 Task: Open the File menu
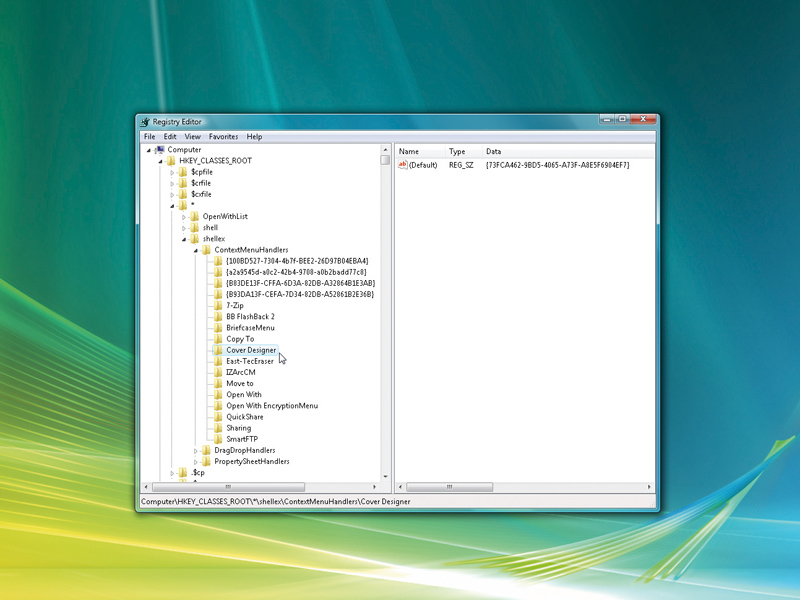149,137
